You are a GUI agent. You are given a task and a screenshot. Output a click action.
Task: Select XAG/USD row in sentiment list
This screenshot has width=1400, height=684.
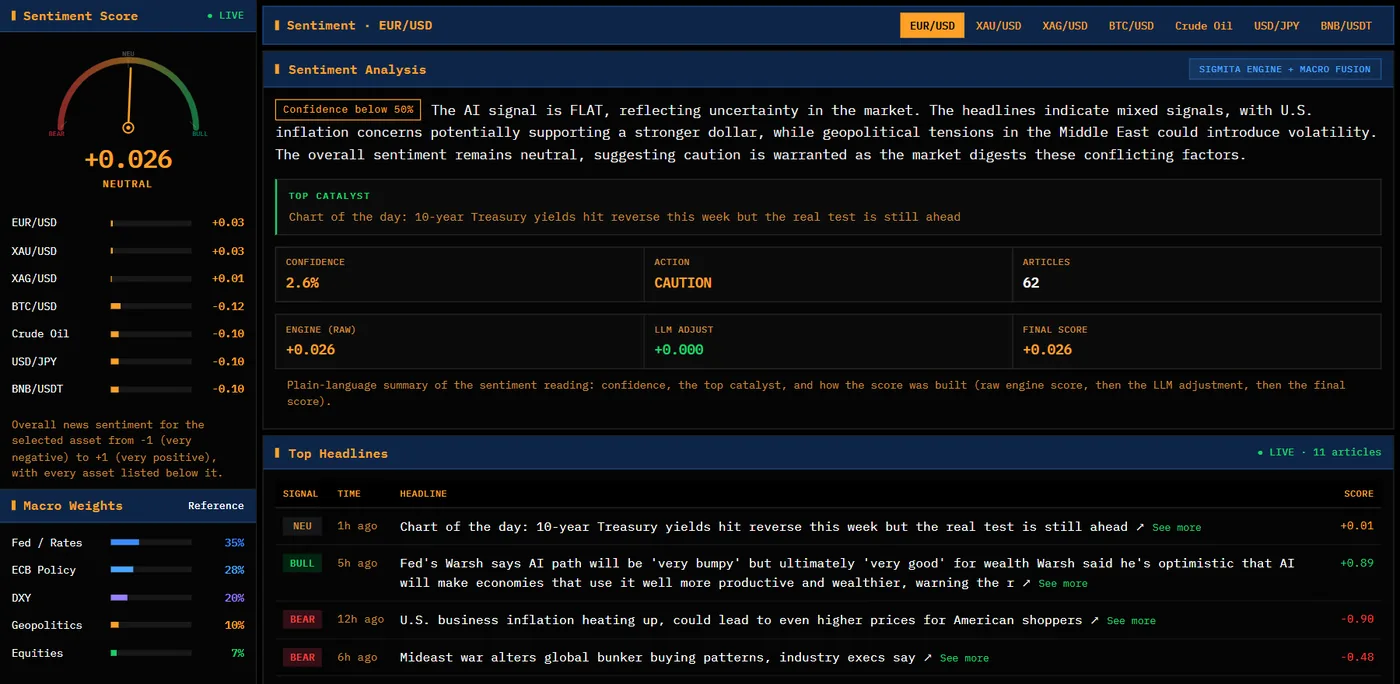tap(128, 278)
